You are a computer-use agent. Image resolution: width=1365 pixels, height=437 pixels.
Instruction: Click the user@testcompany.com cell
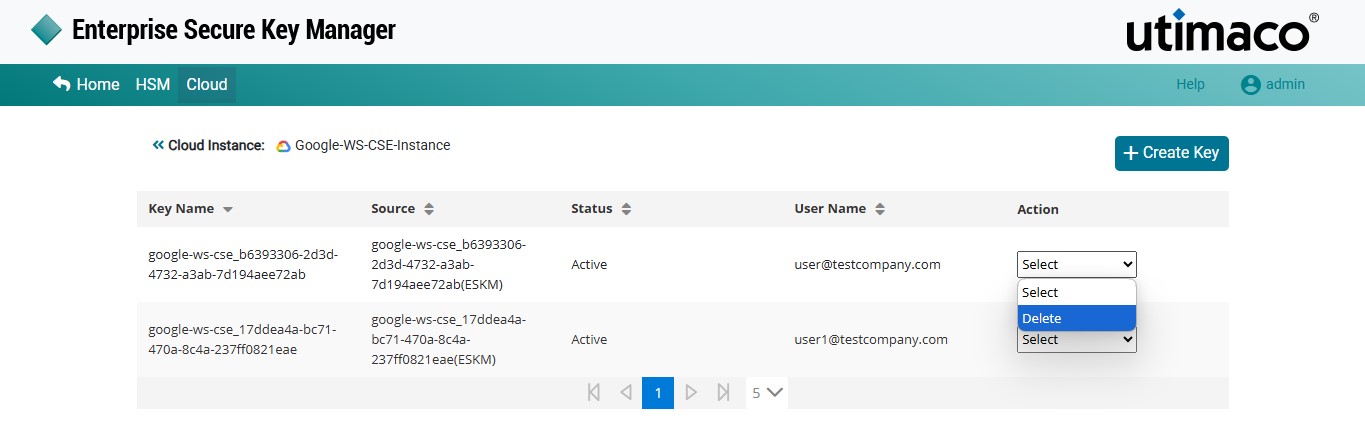pyautogui.click(x=868, y=265)
